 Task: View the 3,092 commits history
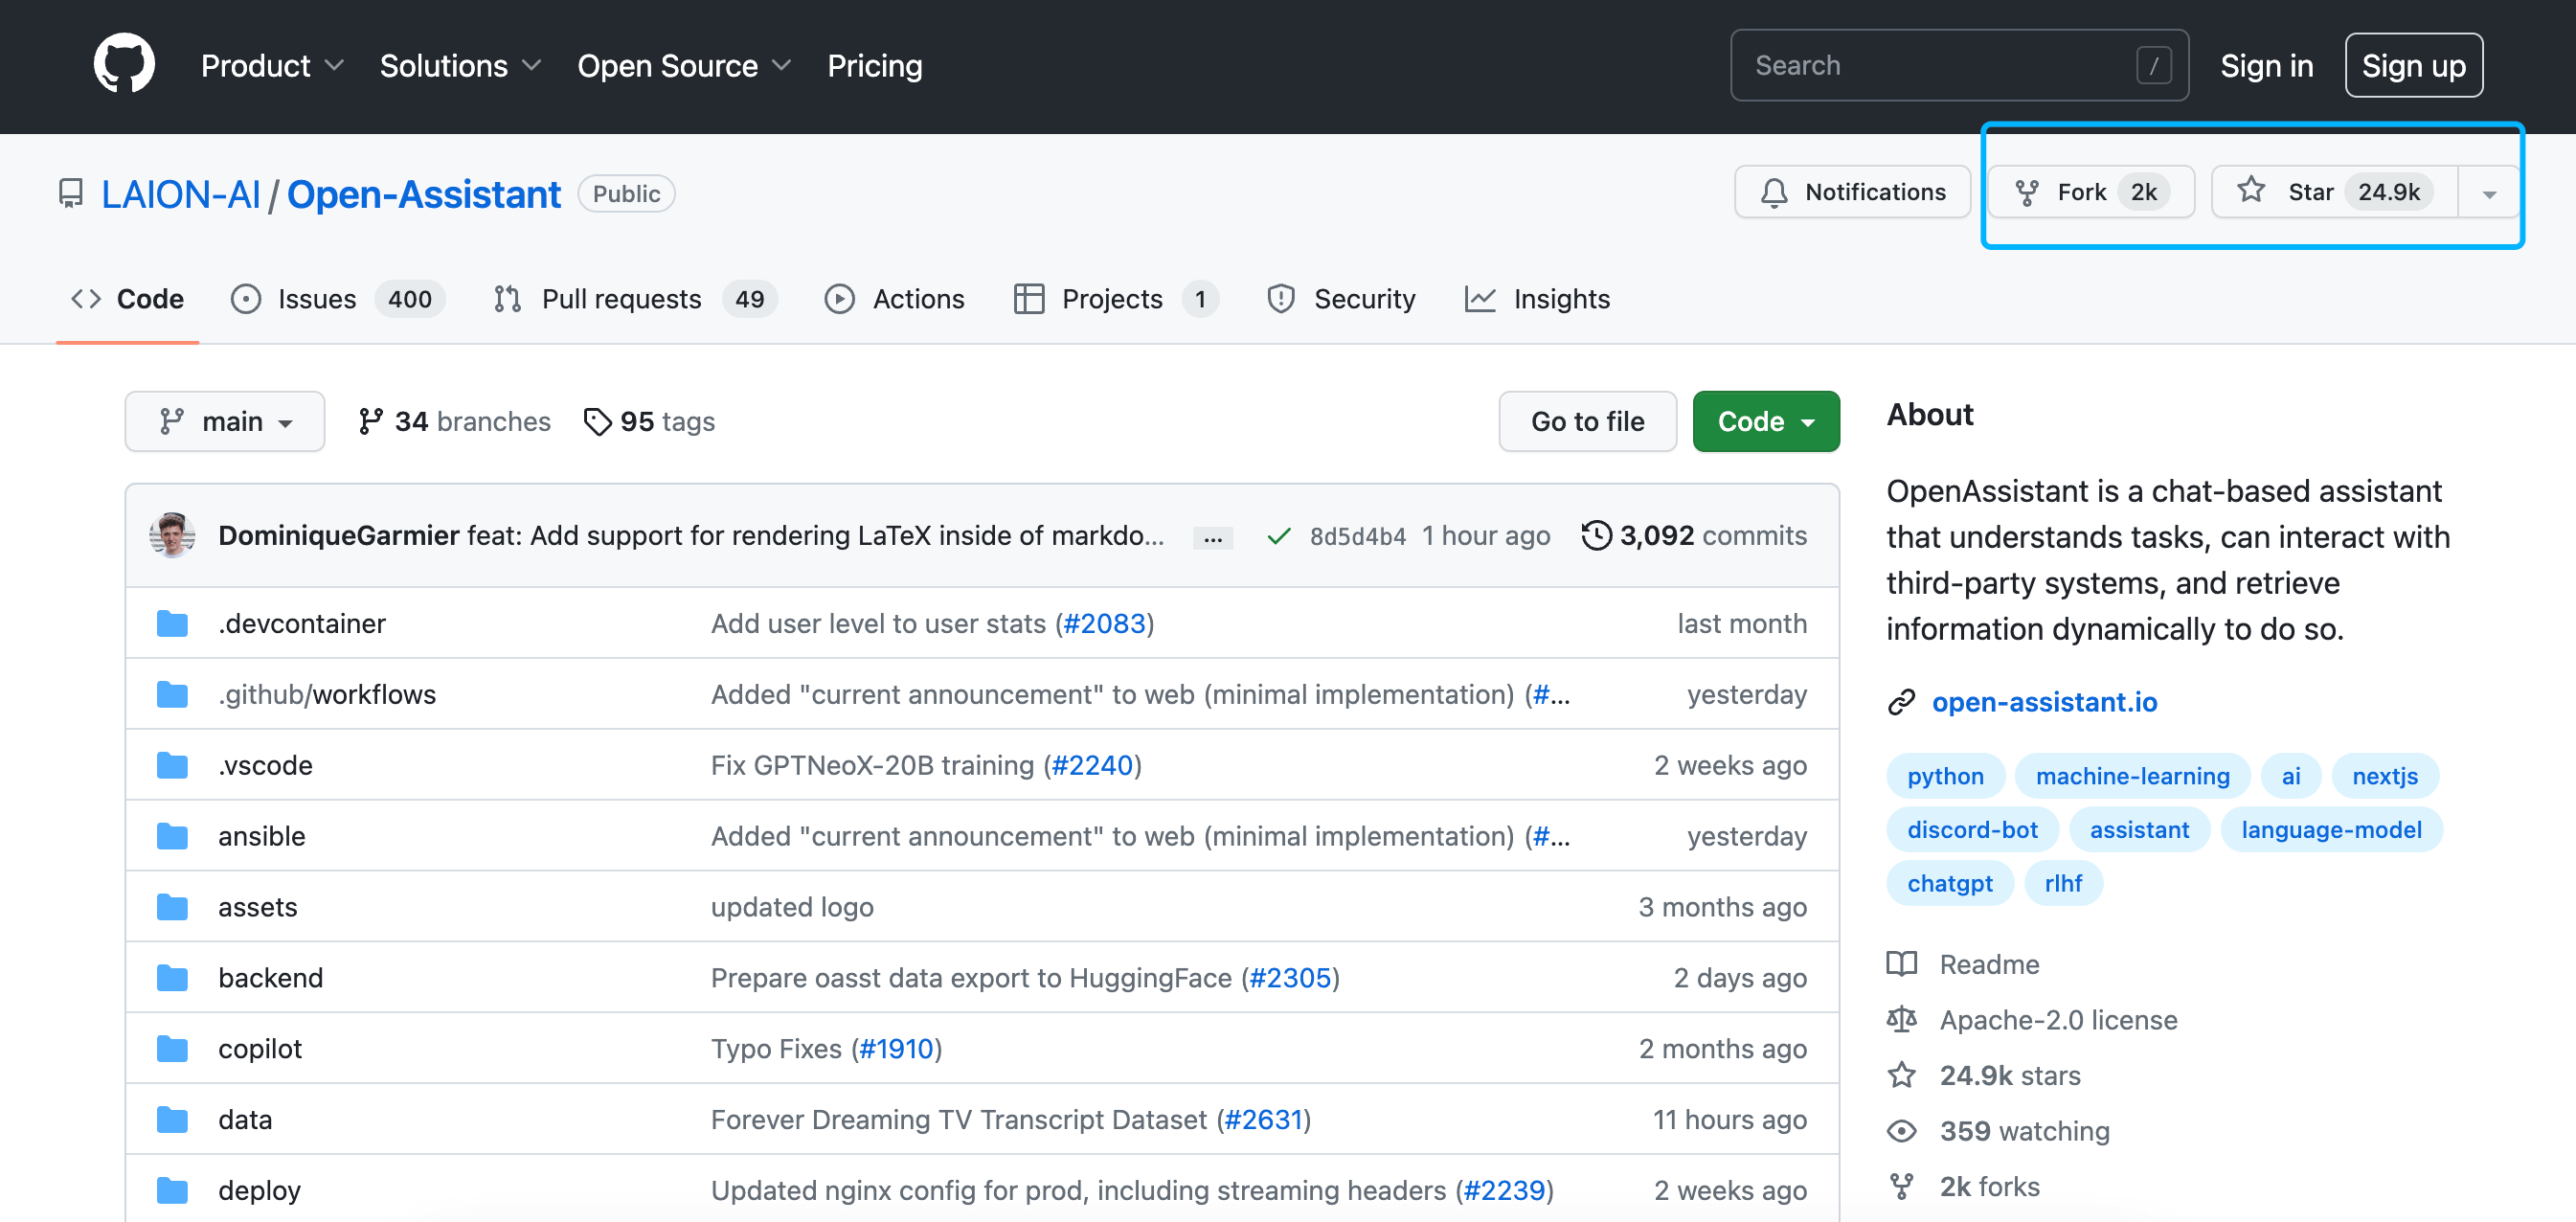[x=1694, y=535]
